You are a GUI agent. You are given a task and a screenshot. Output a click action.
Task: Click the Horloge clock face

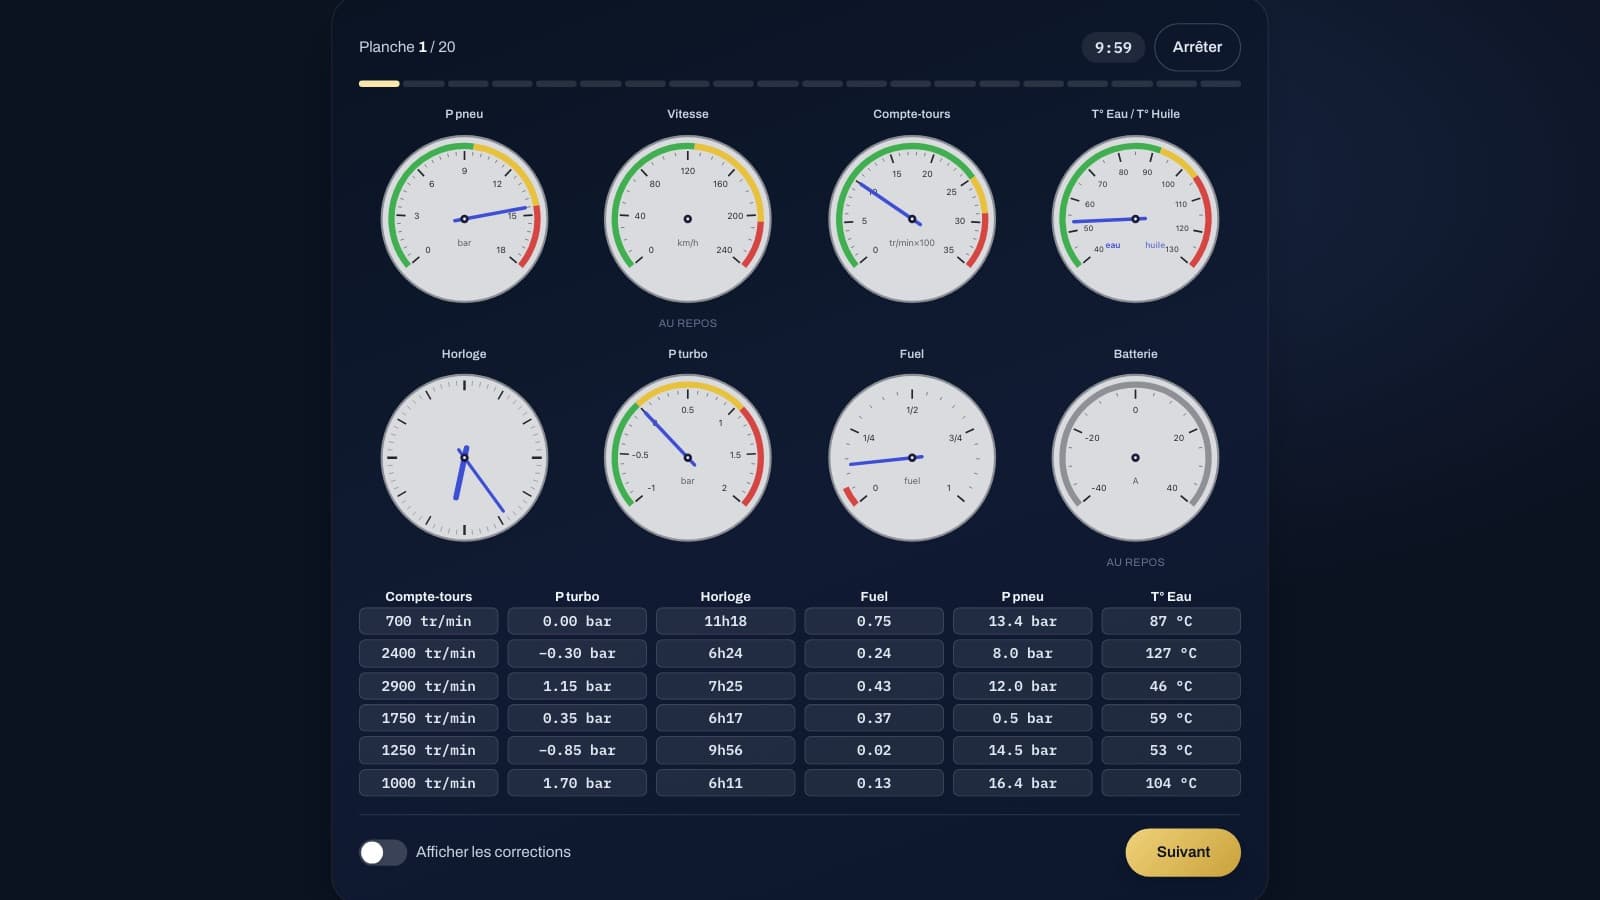464,458
